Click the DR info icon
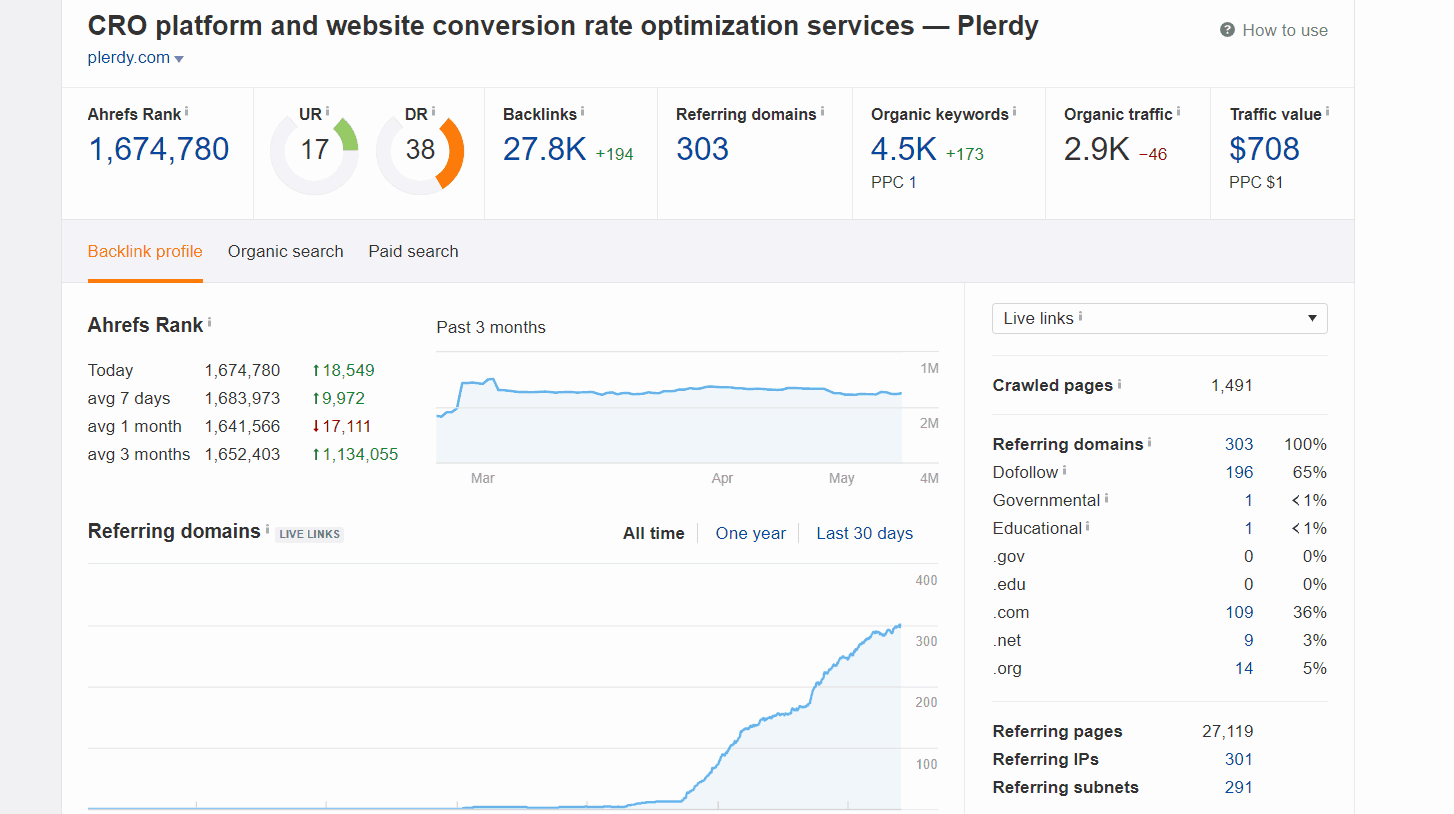1454x814 pixels. point(433,111)
